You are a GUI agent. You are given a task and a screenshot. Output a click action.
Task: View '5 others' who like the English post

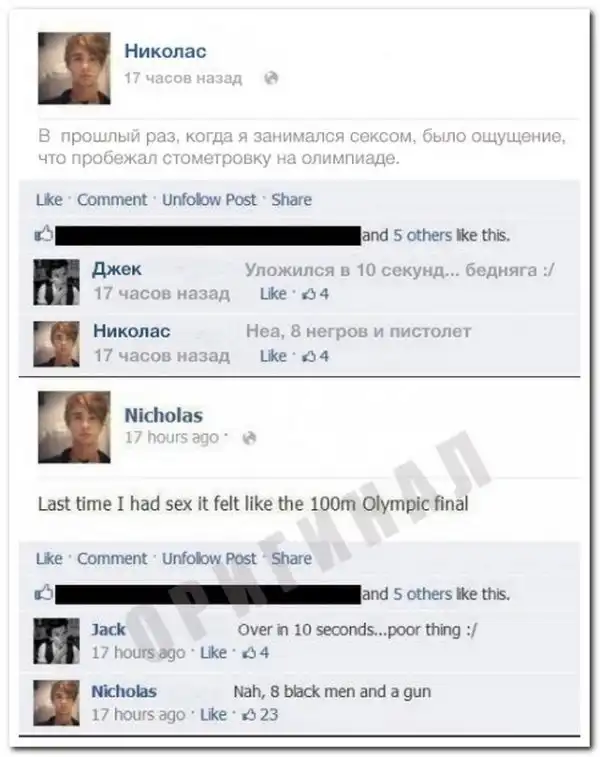[x=422, y=594]
